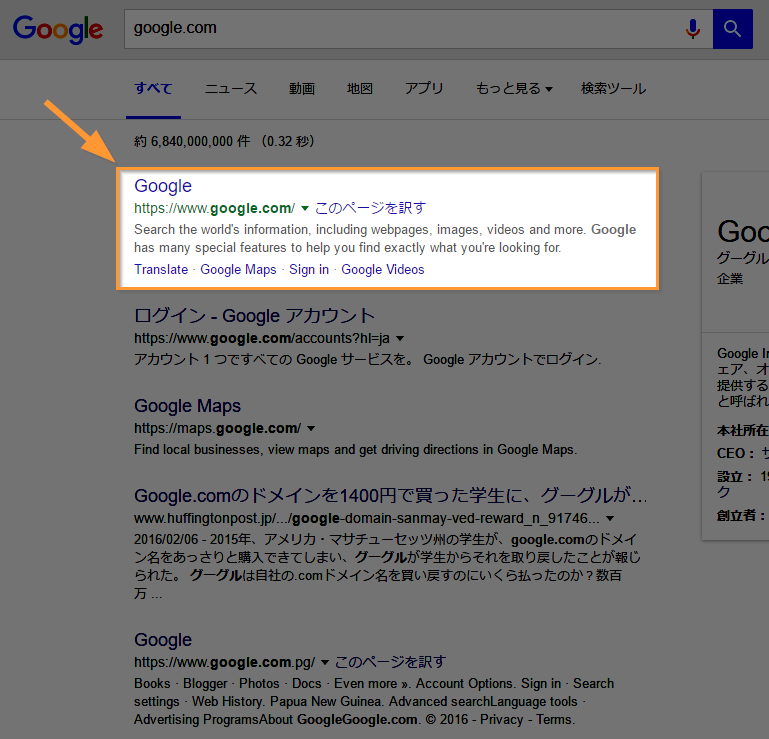Click the 創立者 label in knowledge panel
Viewport: 769px width, 739px height.
pos(741,515)
